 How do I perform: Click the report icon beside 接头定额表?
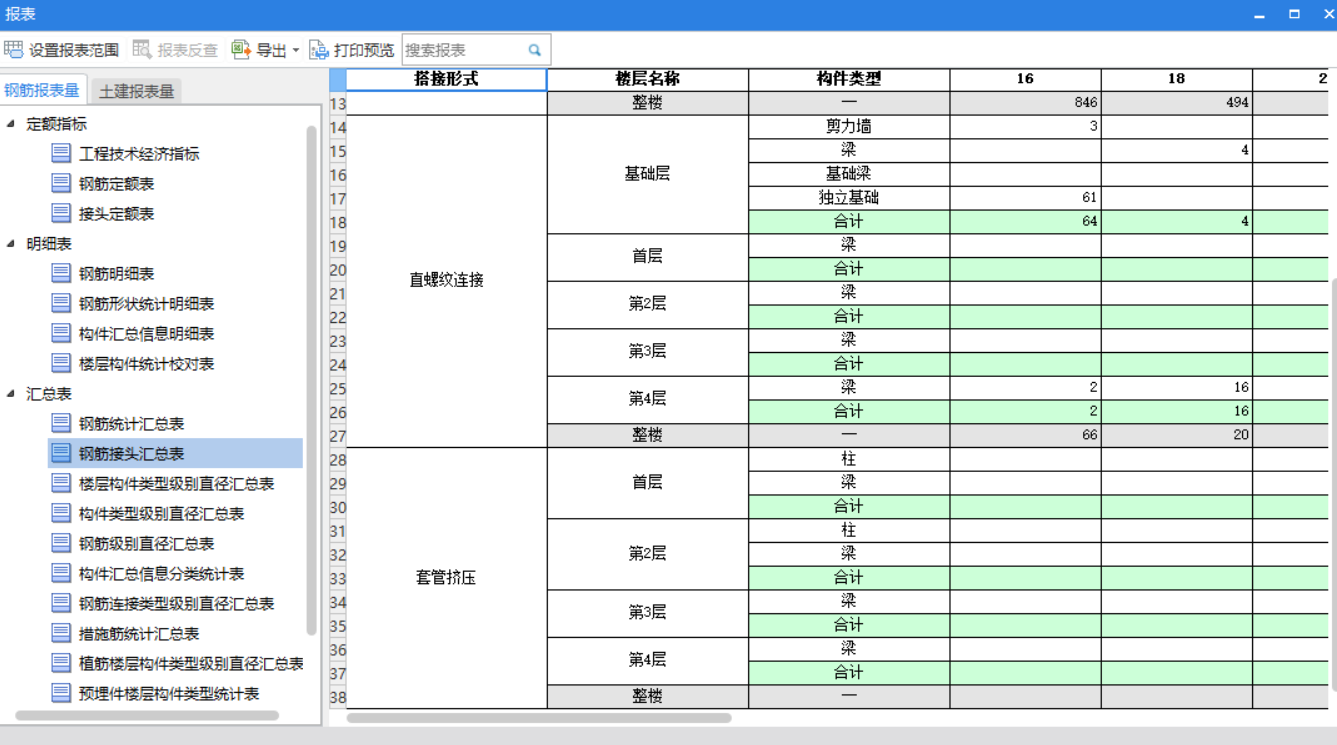[61, 213]
